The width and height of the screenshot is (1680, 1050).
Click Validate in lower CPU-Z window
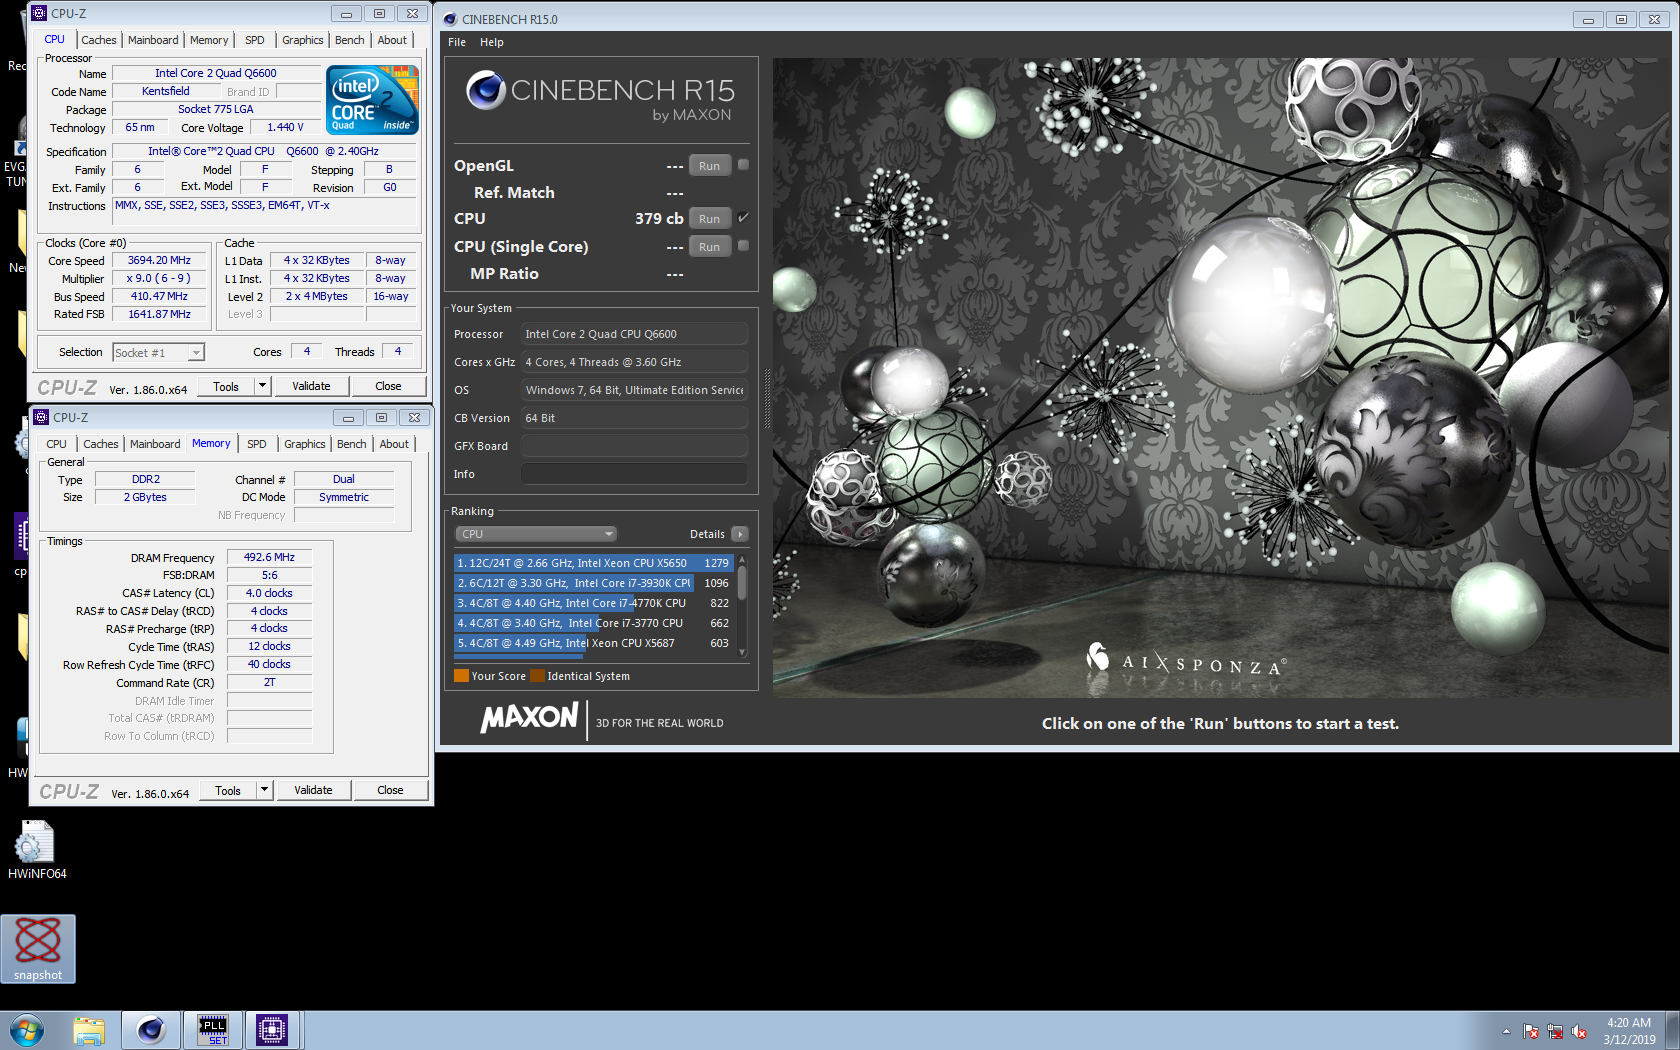coord(313,790)
